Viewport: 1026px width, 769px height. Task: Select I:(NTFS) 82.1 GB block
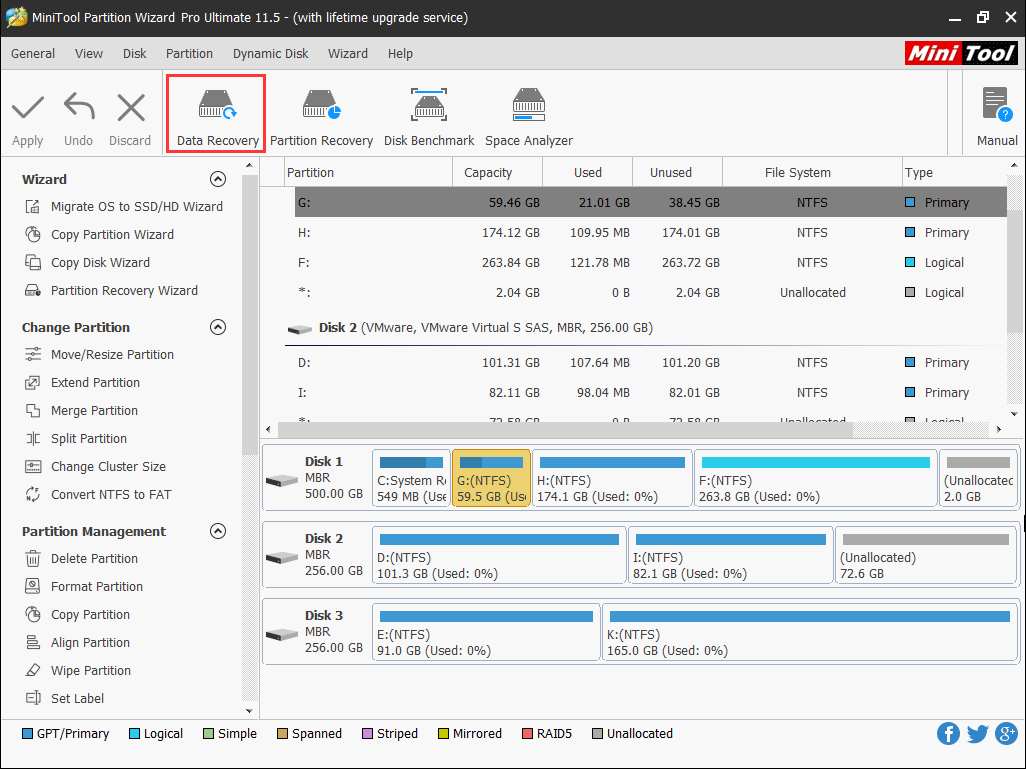(731, 556)
